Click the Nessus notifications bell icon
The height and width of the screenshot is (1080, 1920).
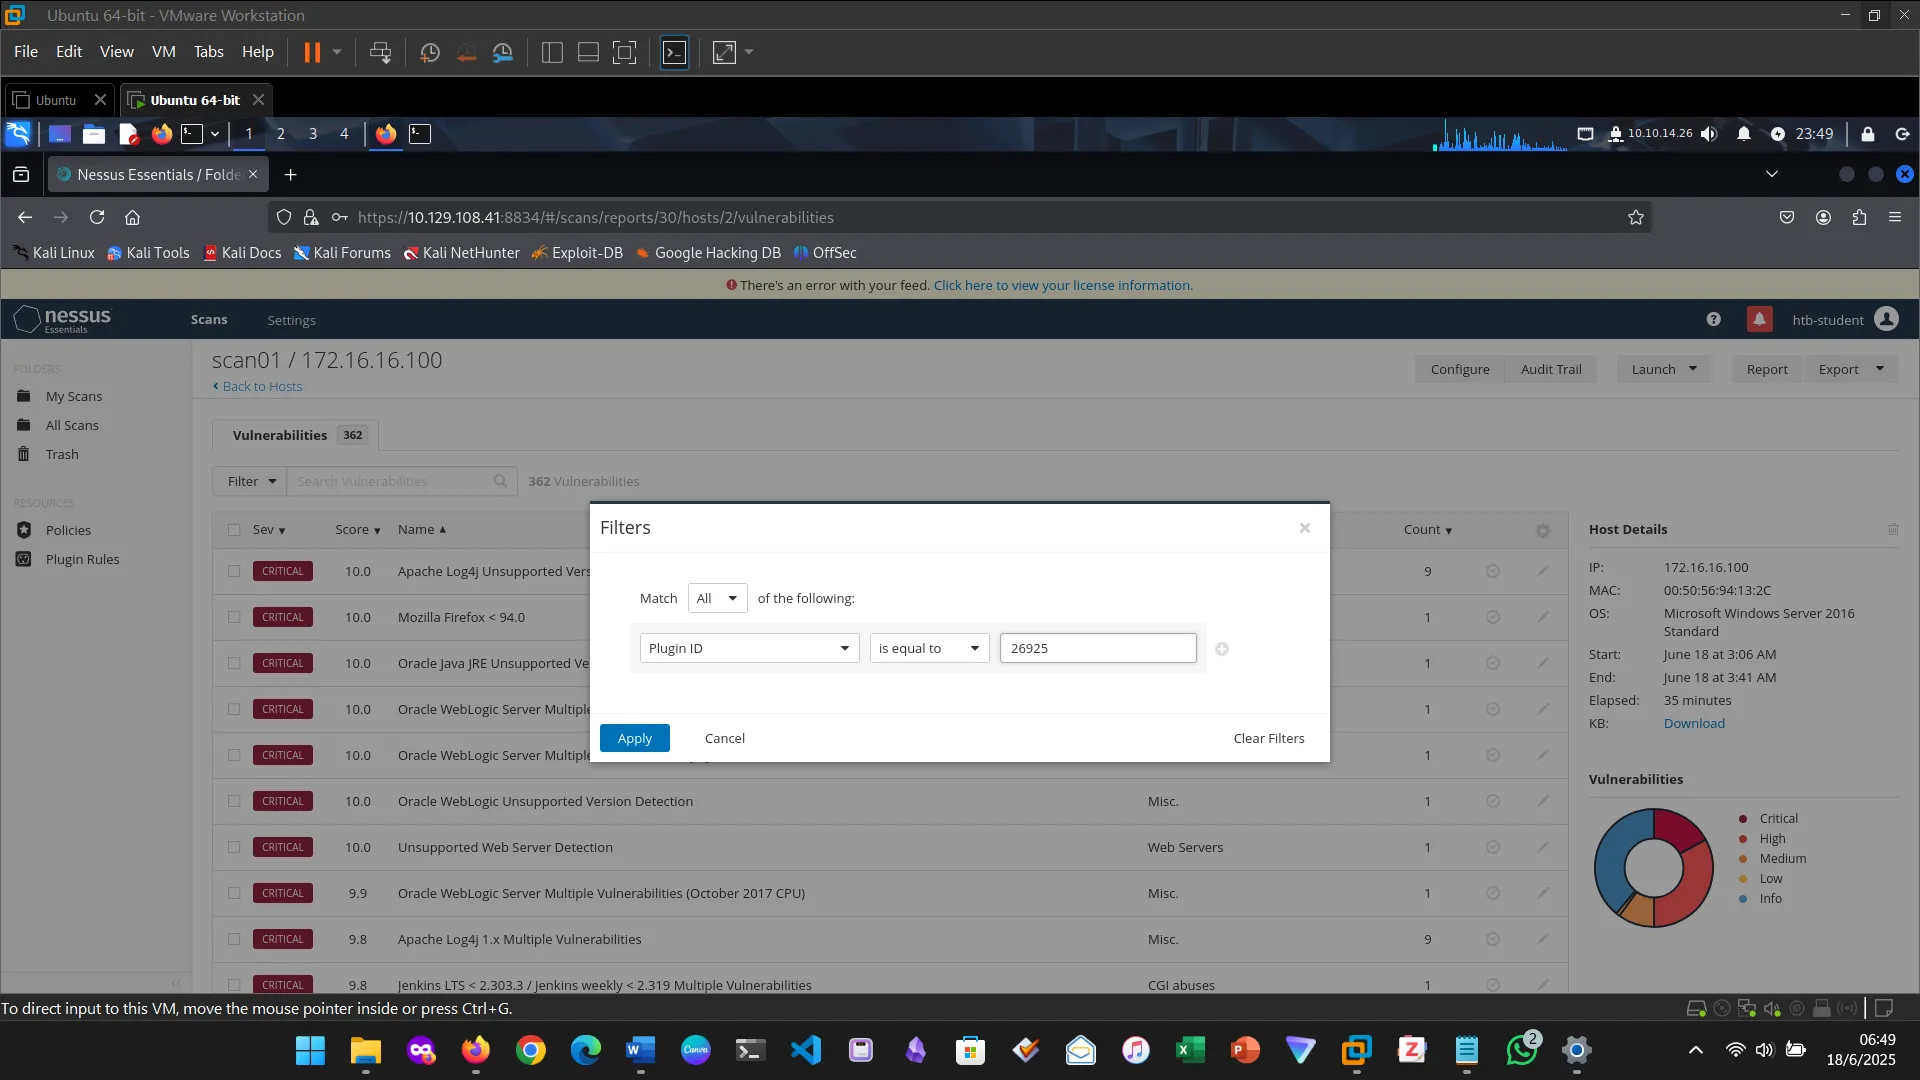1759,320
